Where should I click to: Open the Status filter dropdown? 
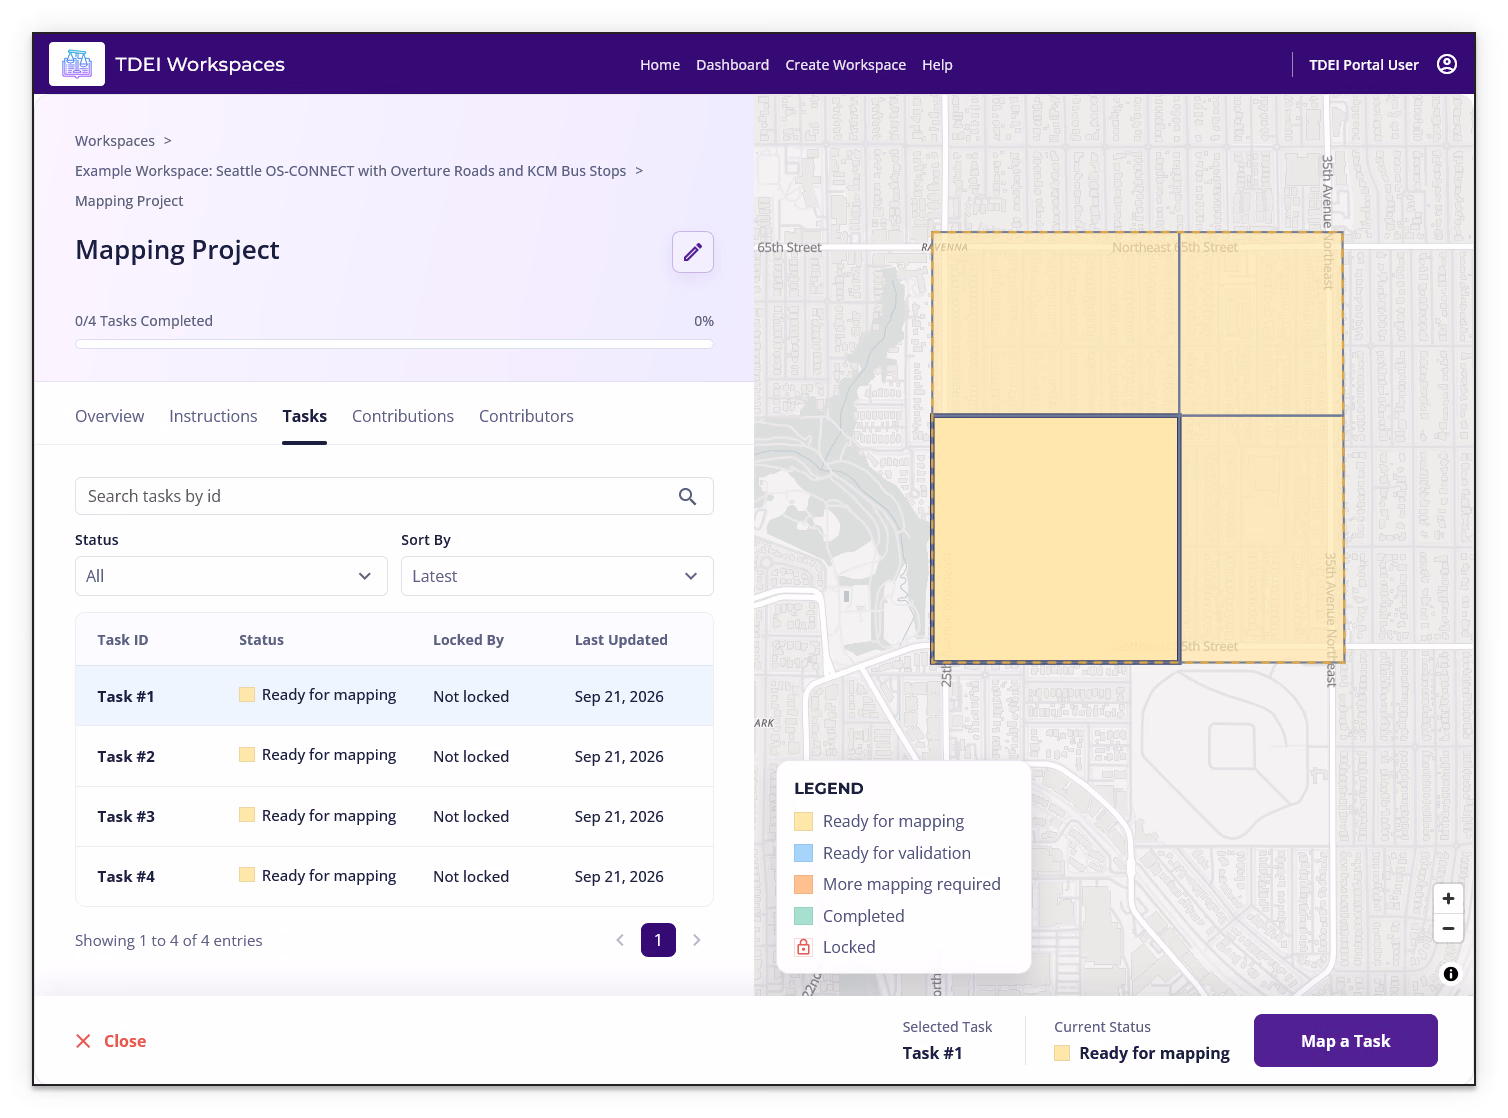point(231,576)
